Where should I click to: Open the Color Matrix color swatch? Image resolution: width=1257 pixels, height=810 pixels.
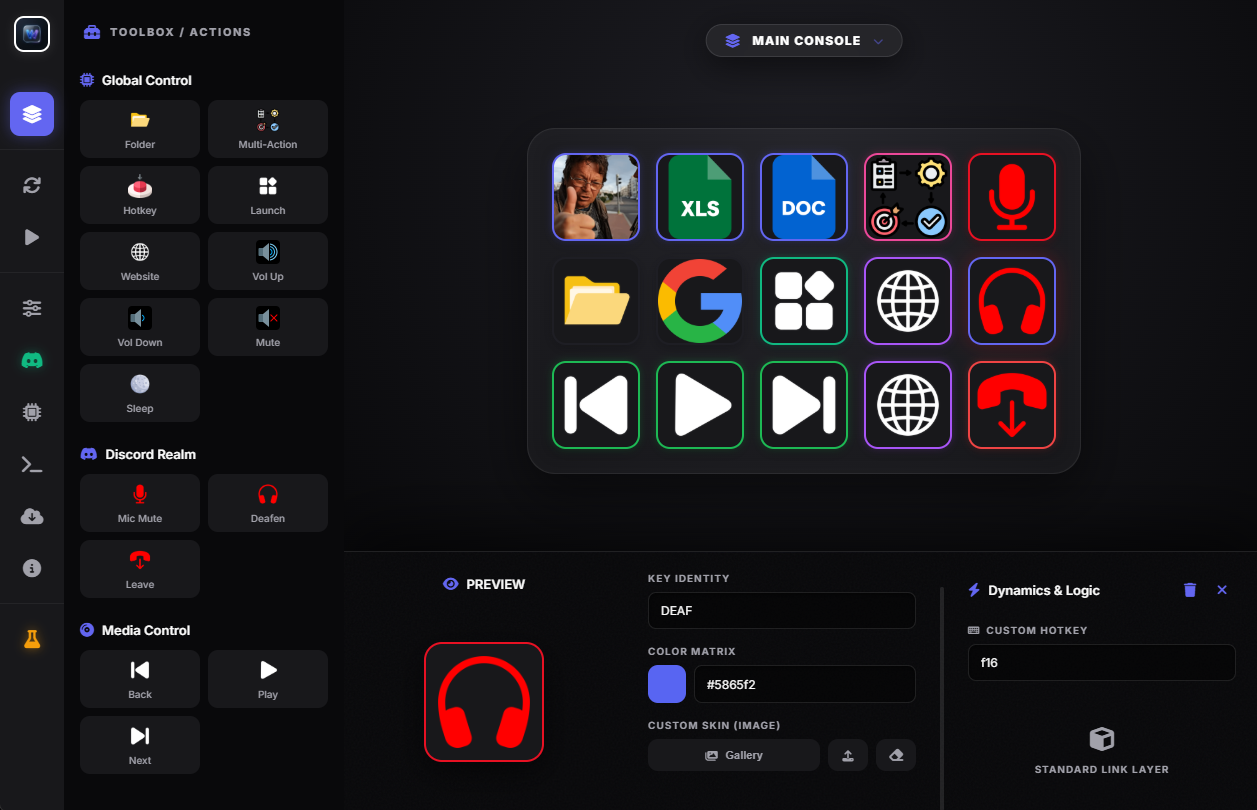point(667,684)
